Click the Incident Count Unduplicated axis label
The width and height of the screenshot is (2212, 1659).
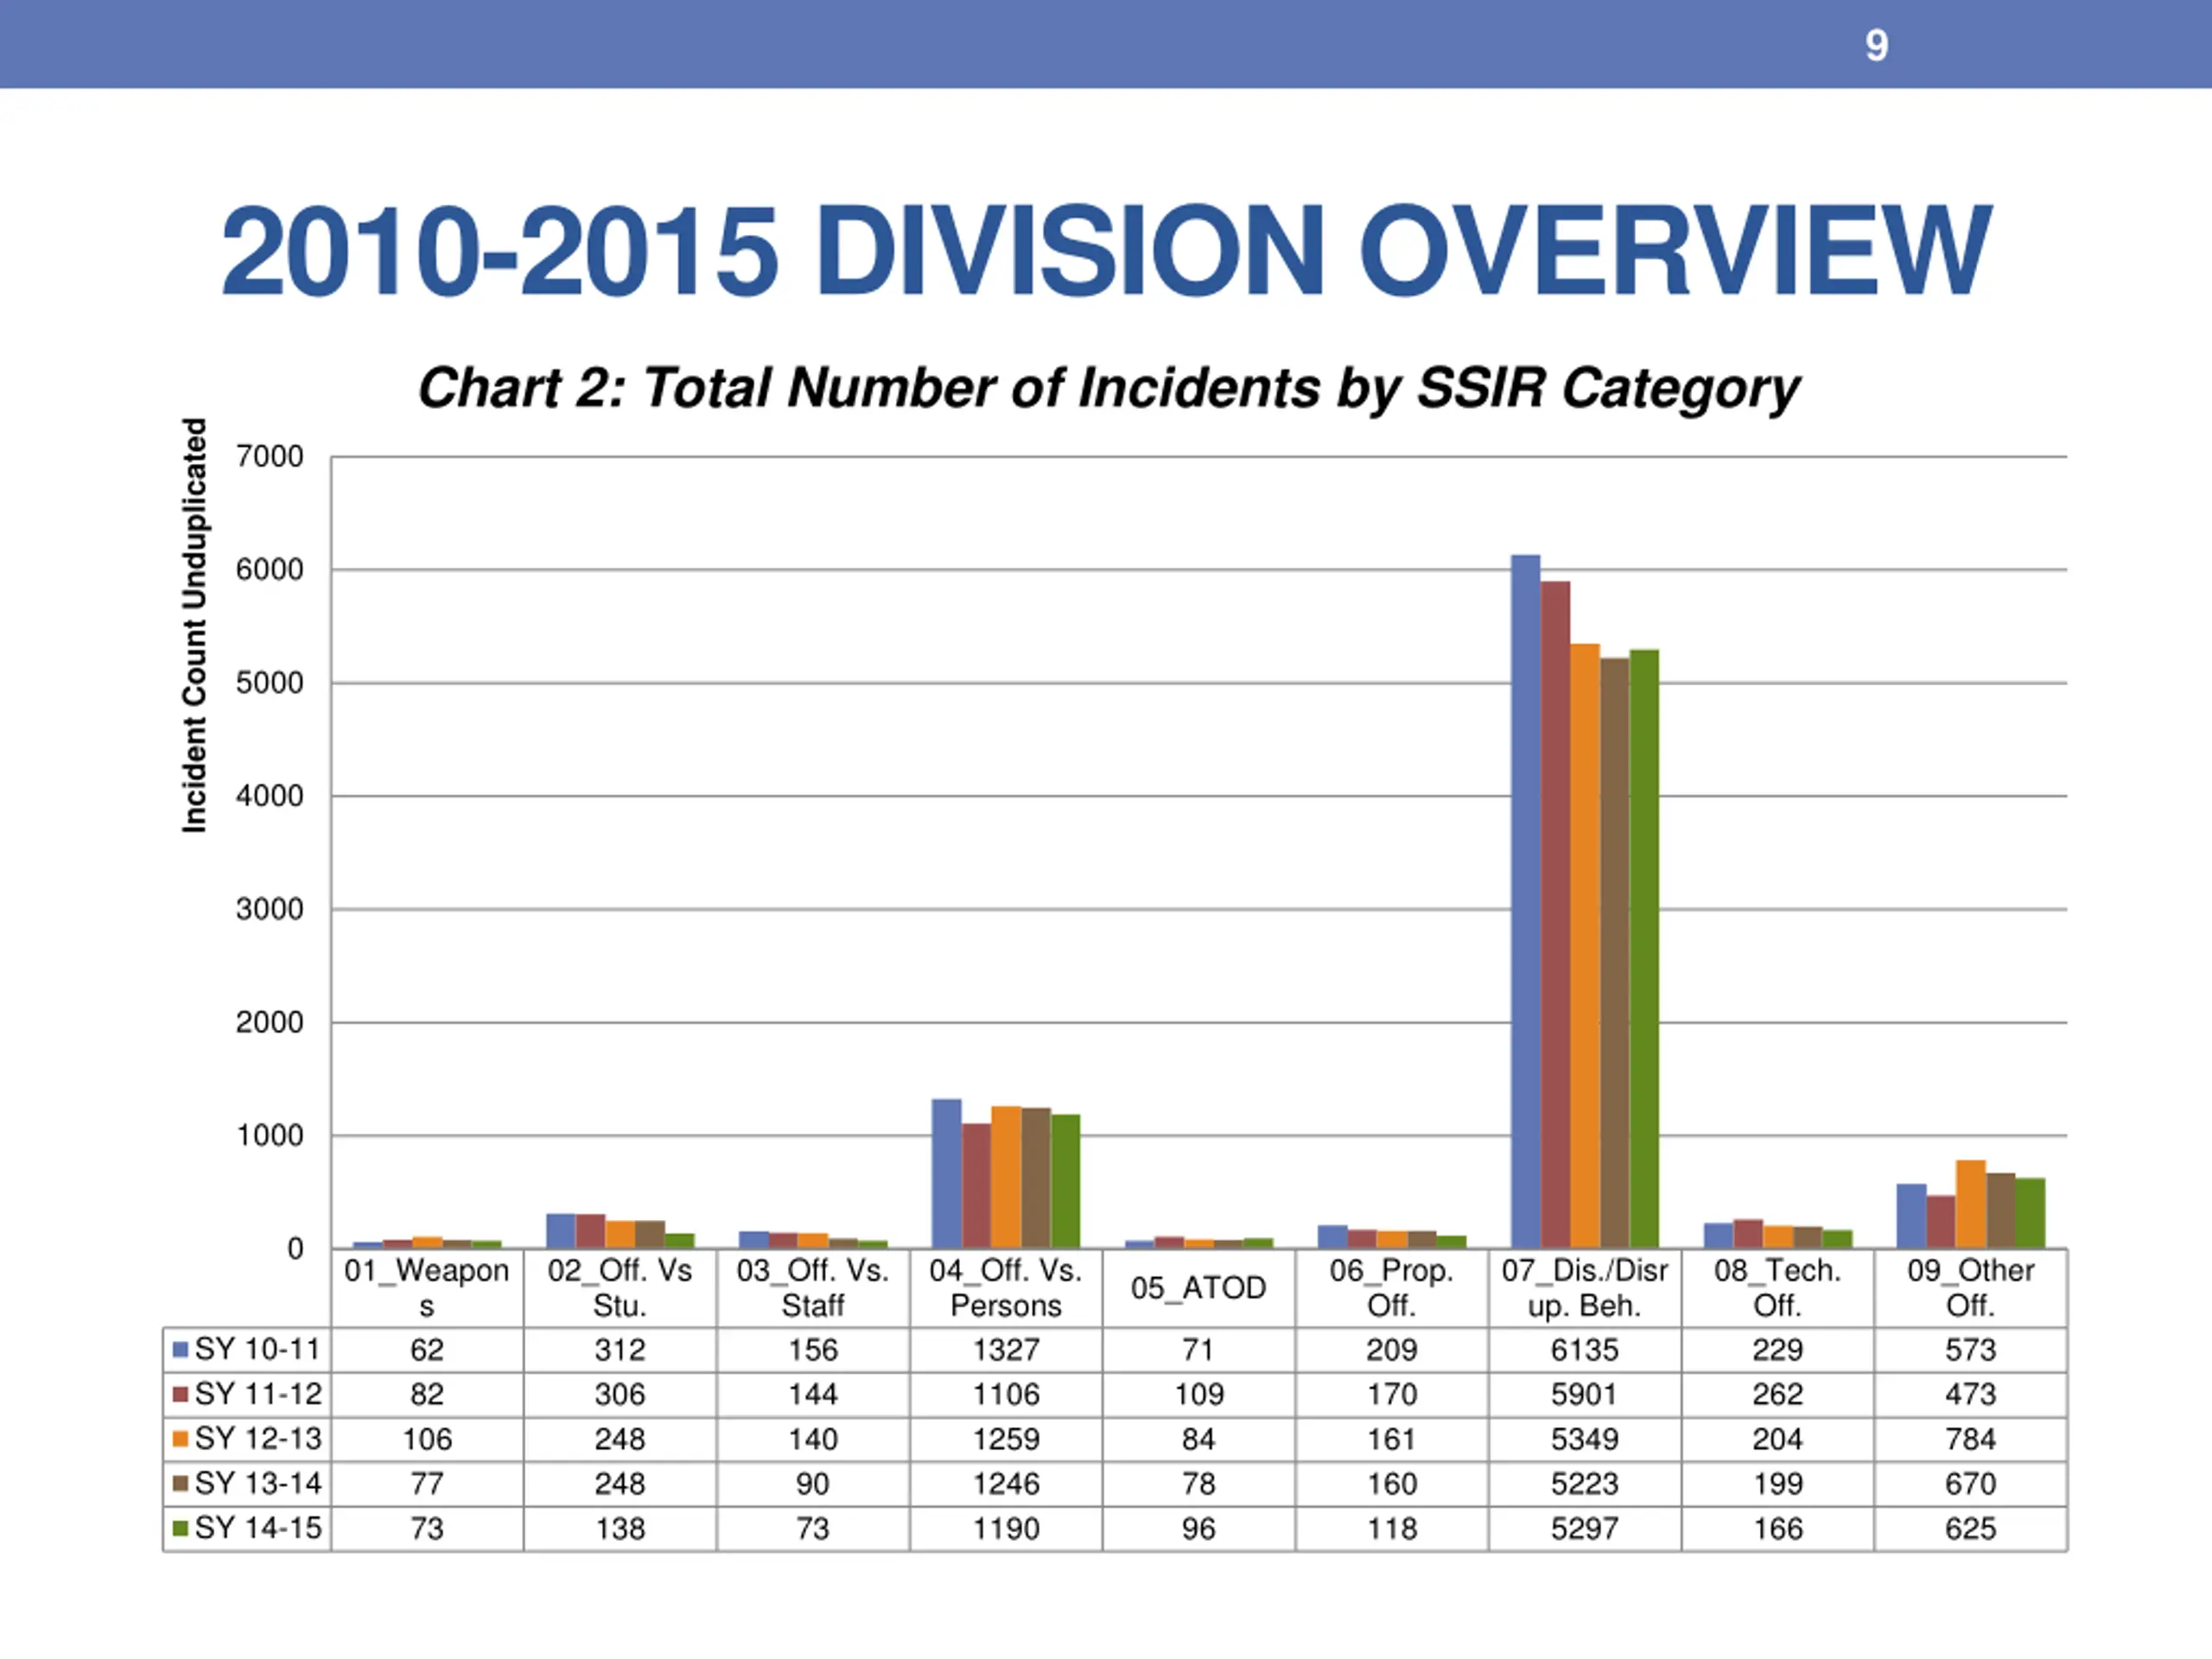194,625
